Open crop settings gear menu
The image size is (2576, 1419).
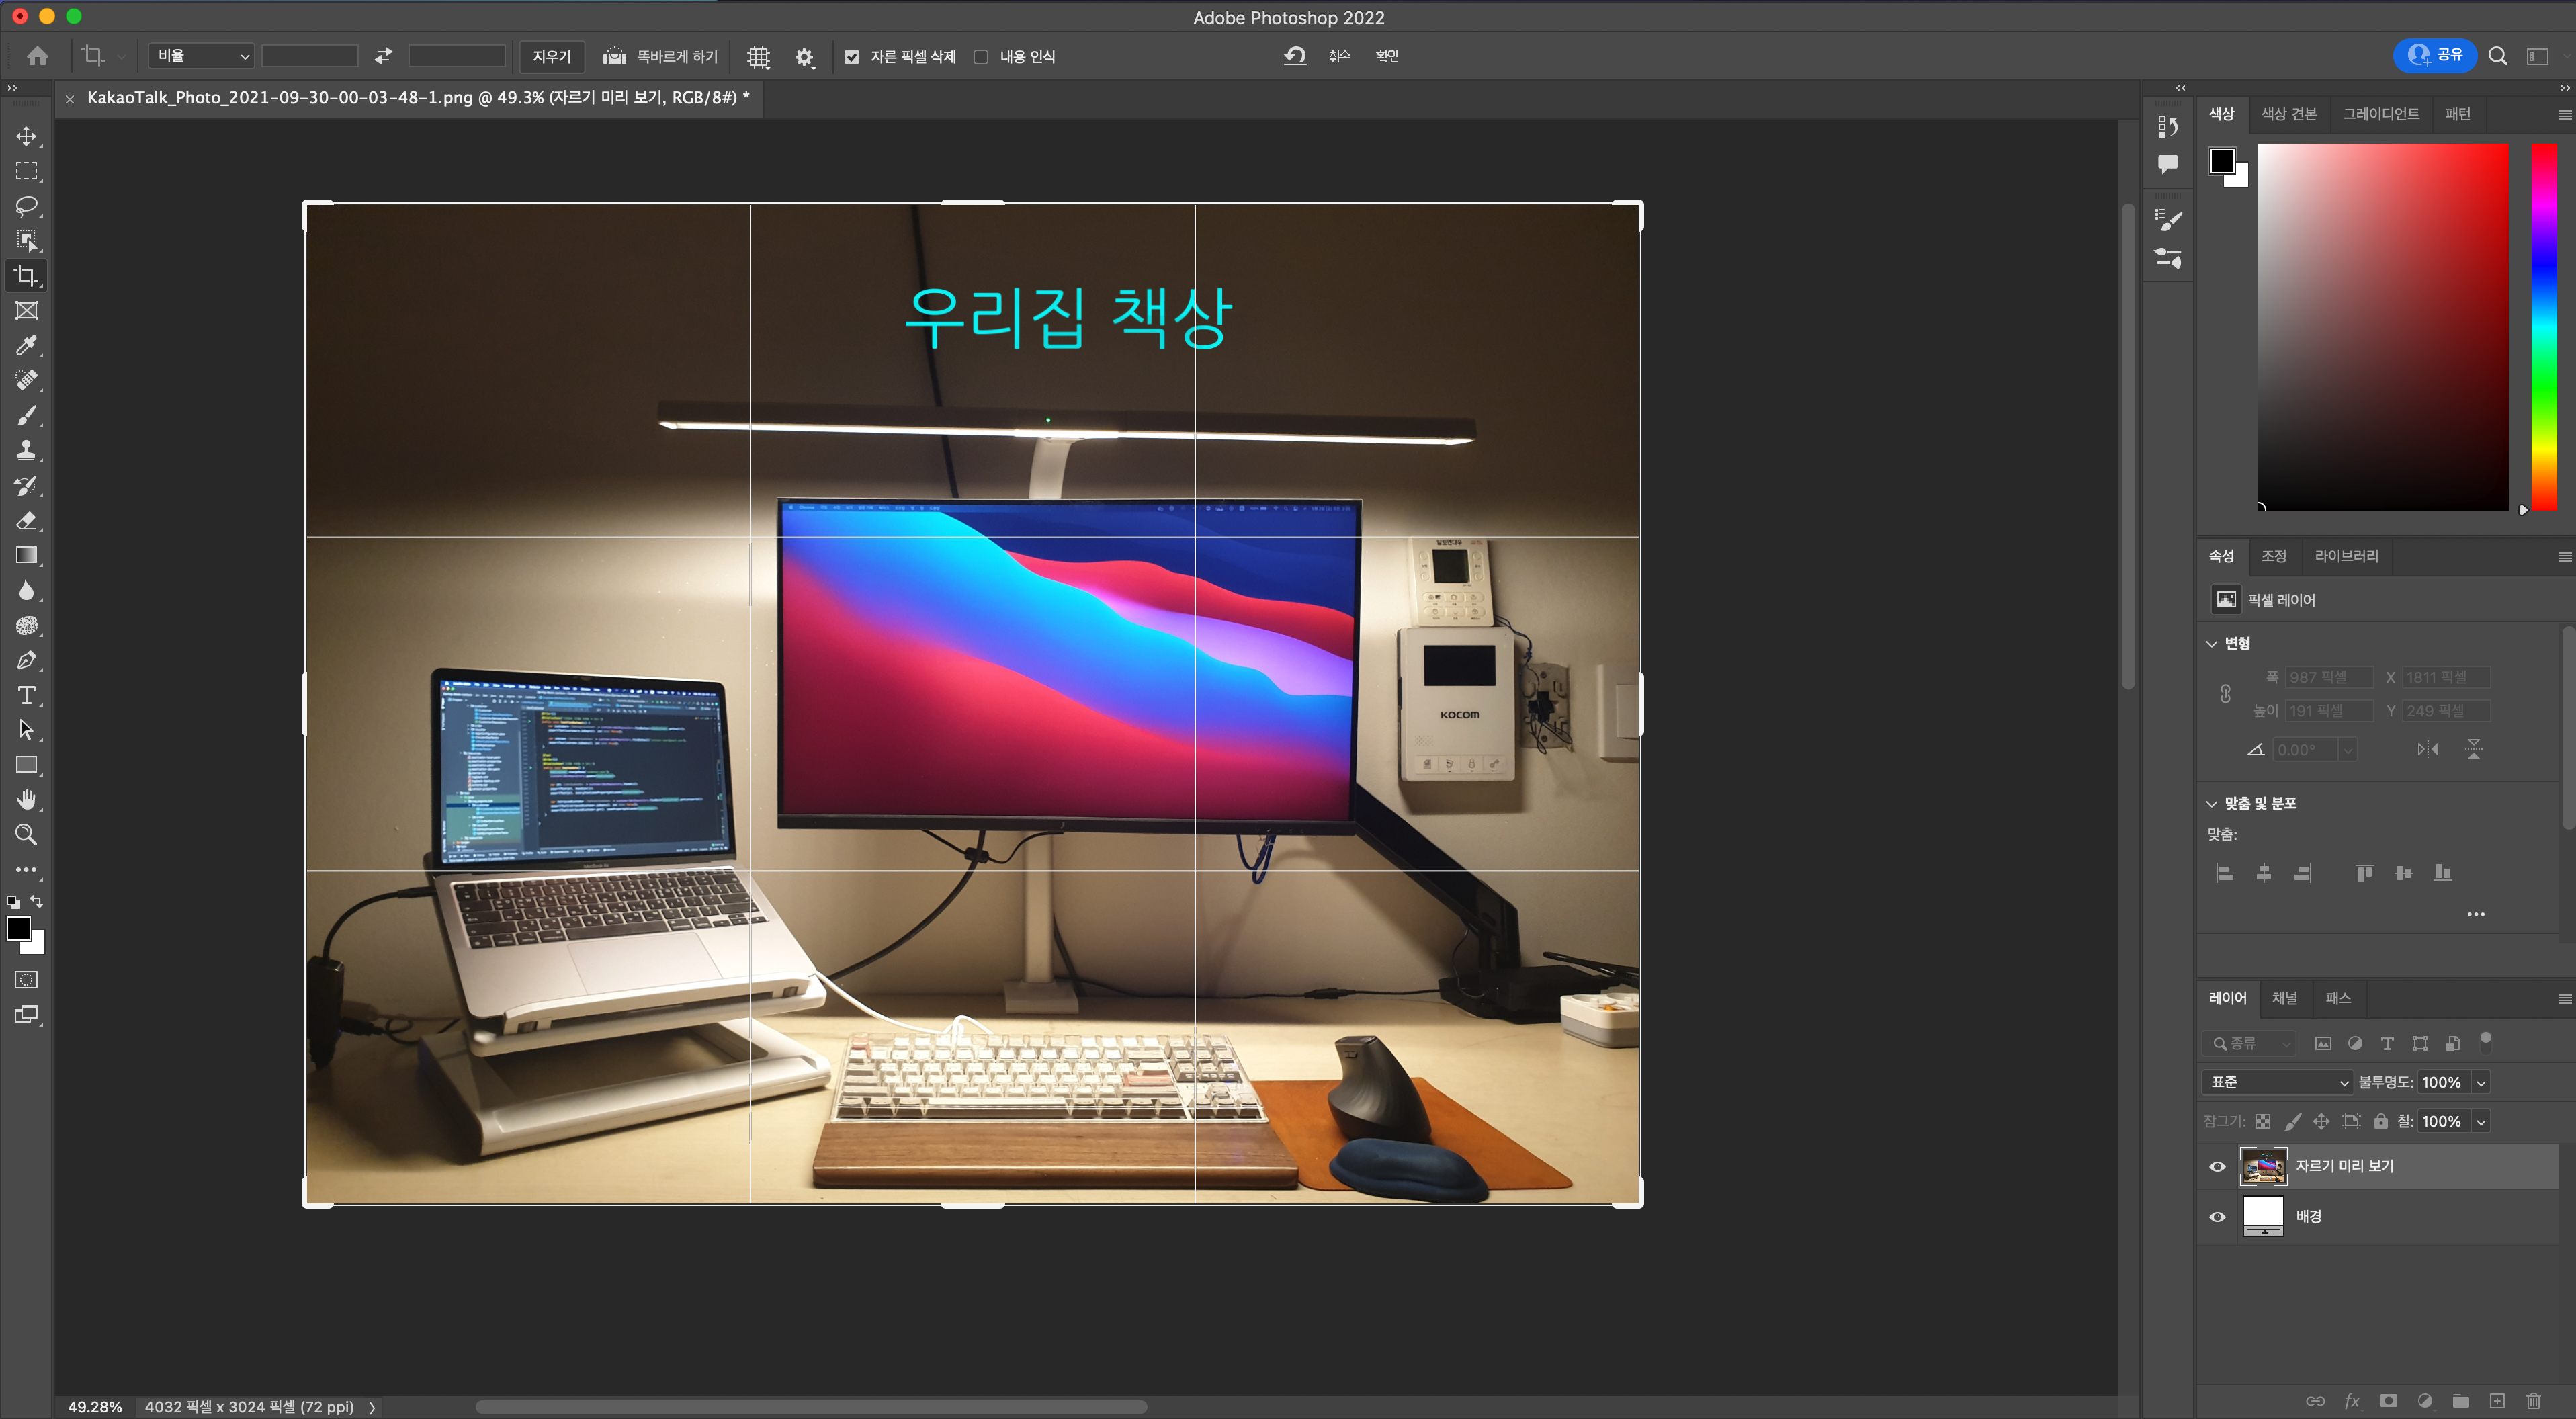click(805, 57)
